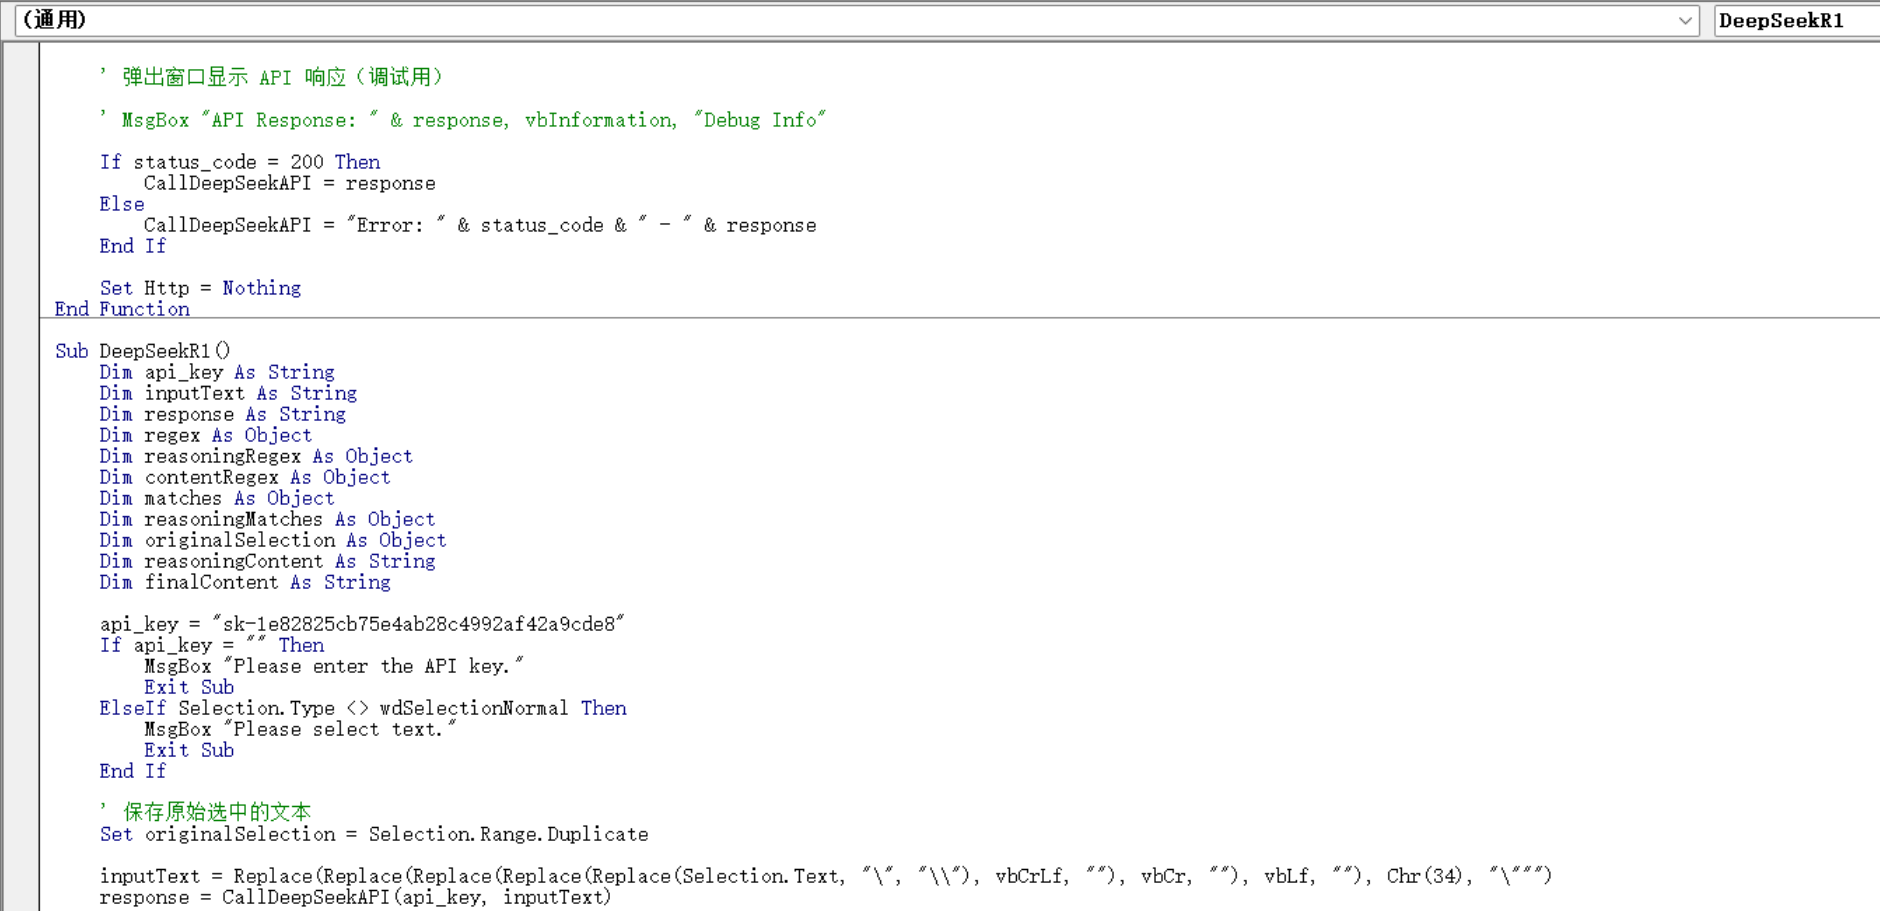Click the 'If status_code = 200 Then' line
The height and width of the screenshot is (911, 1880).
coord(240,162)
